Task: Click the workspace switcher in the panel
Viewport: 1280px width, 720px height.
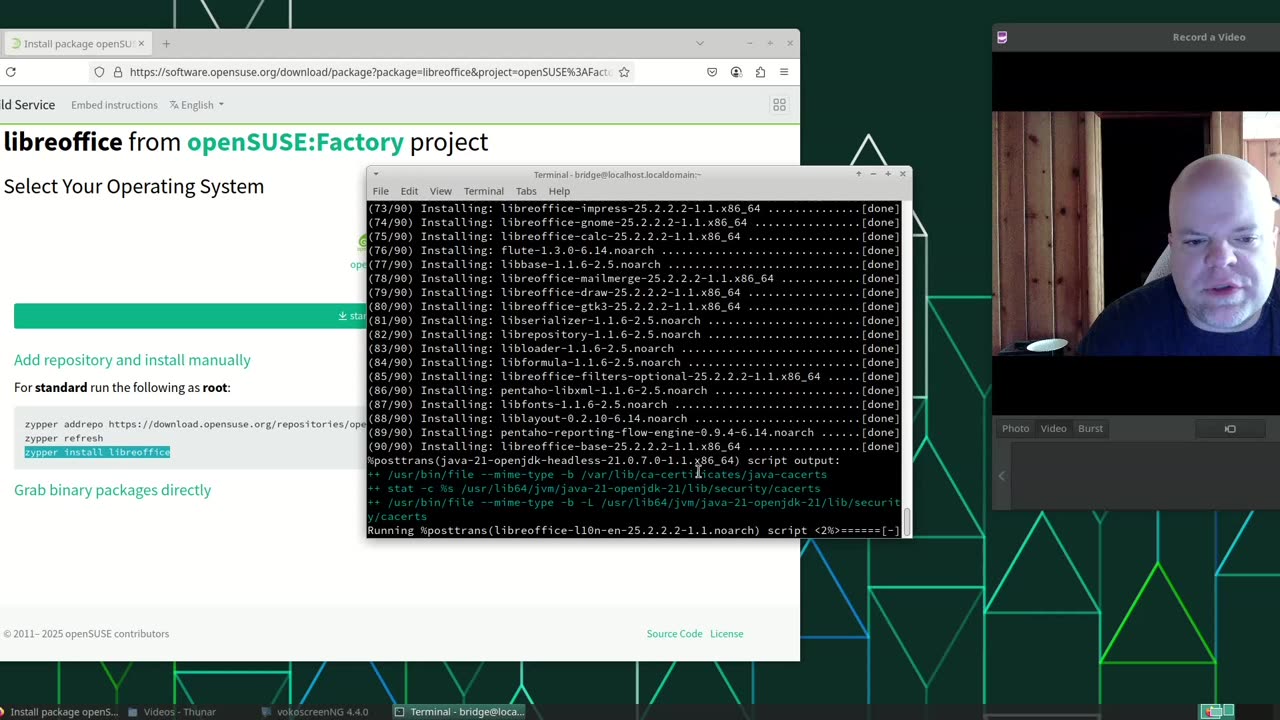Action: click(x=1217, y=712)
